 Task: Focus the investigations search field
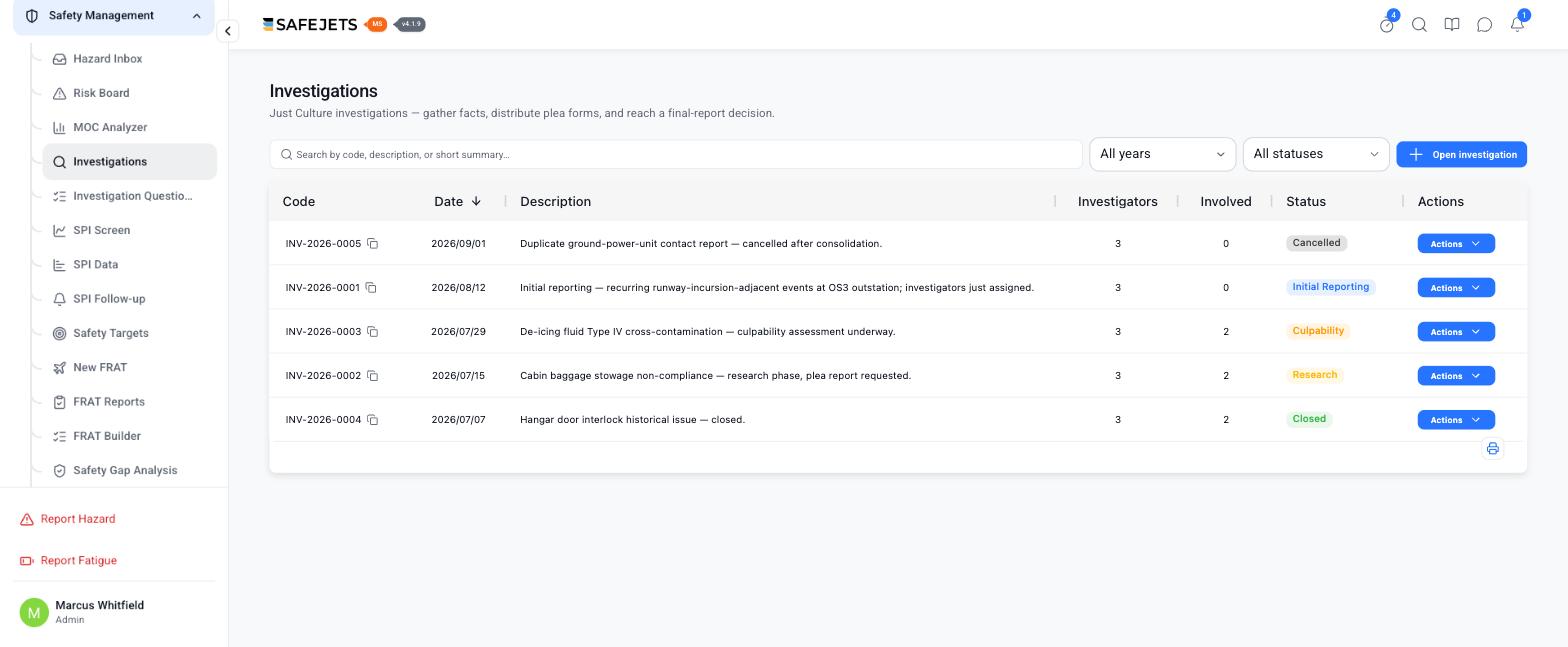tap(676, 155)
